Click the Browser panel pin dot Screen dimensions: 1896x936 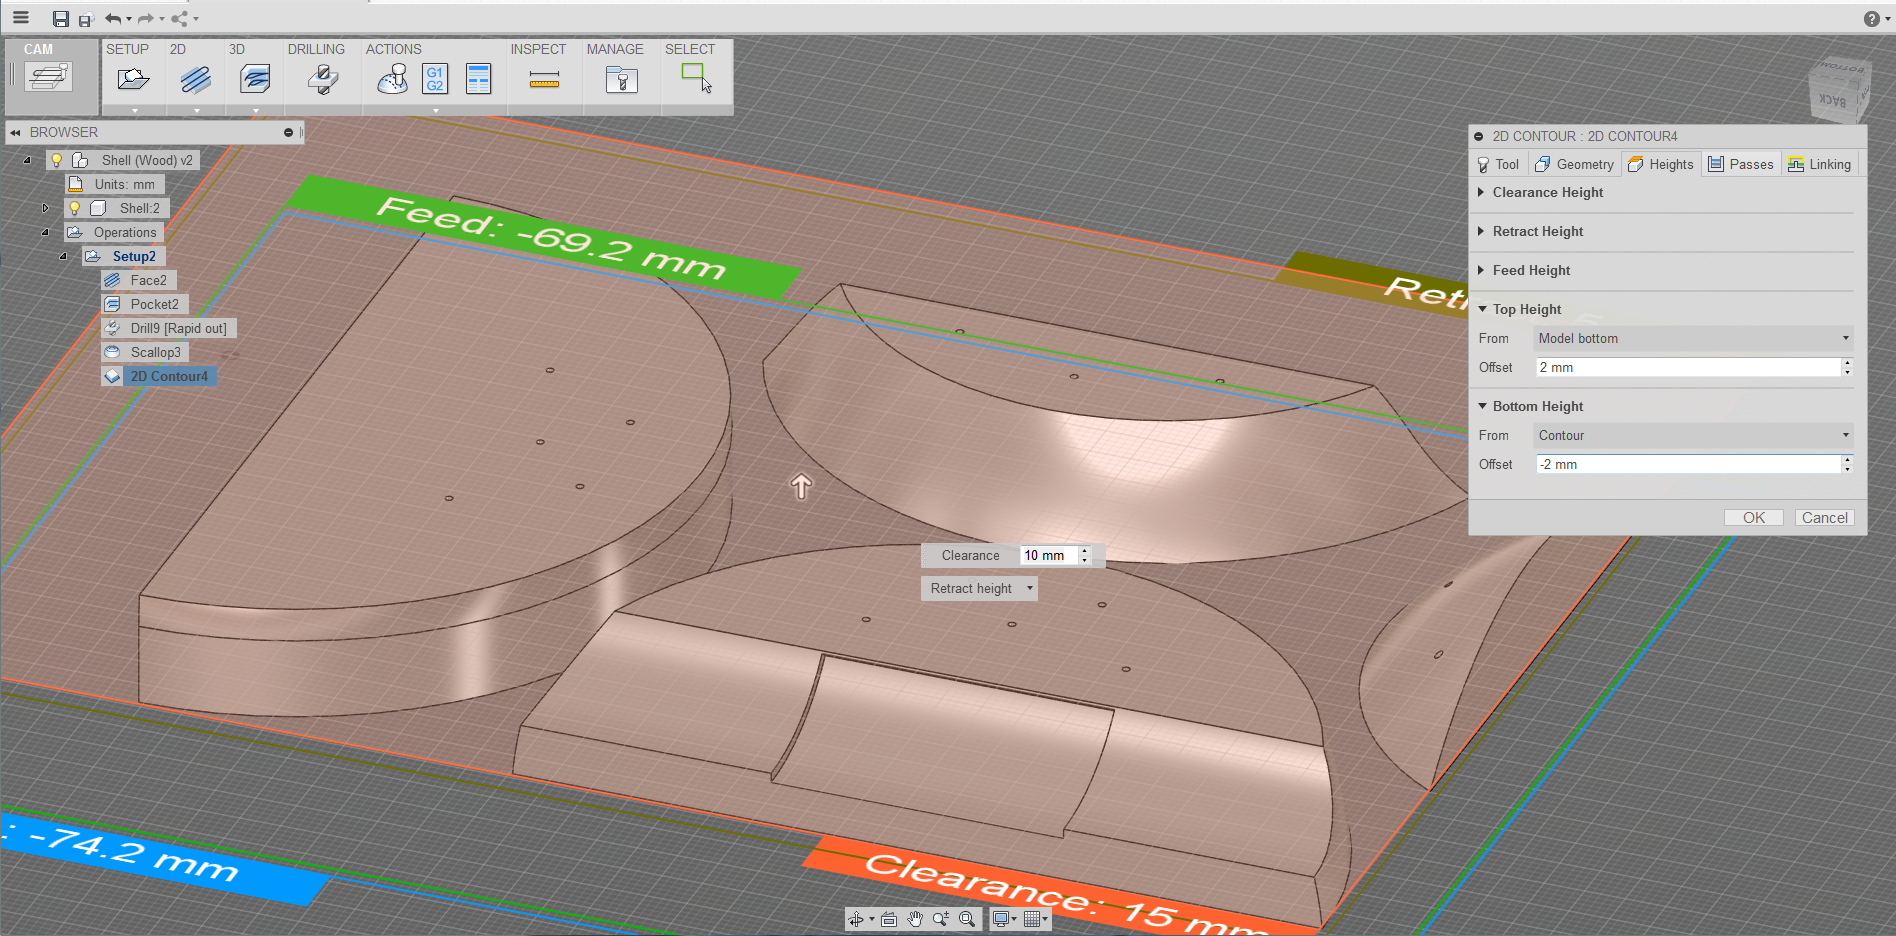coord(288,132)
